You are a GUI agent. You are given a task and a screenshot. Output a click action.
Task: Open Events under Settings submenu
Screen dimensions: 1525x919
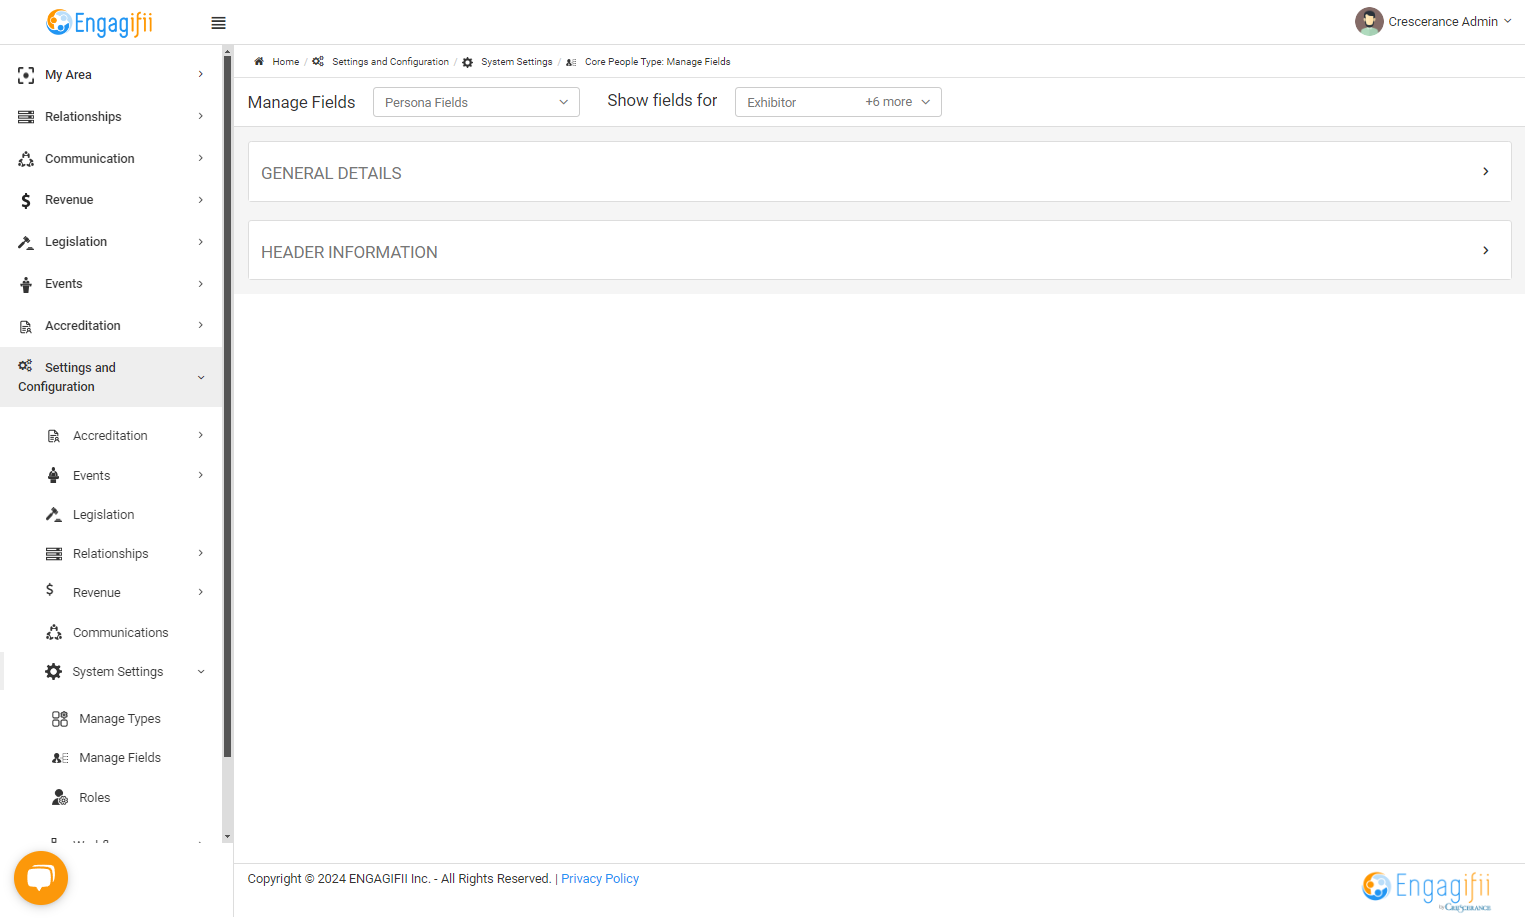click(x=92, y=476)
